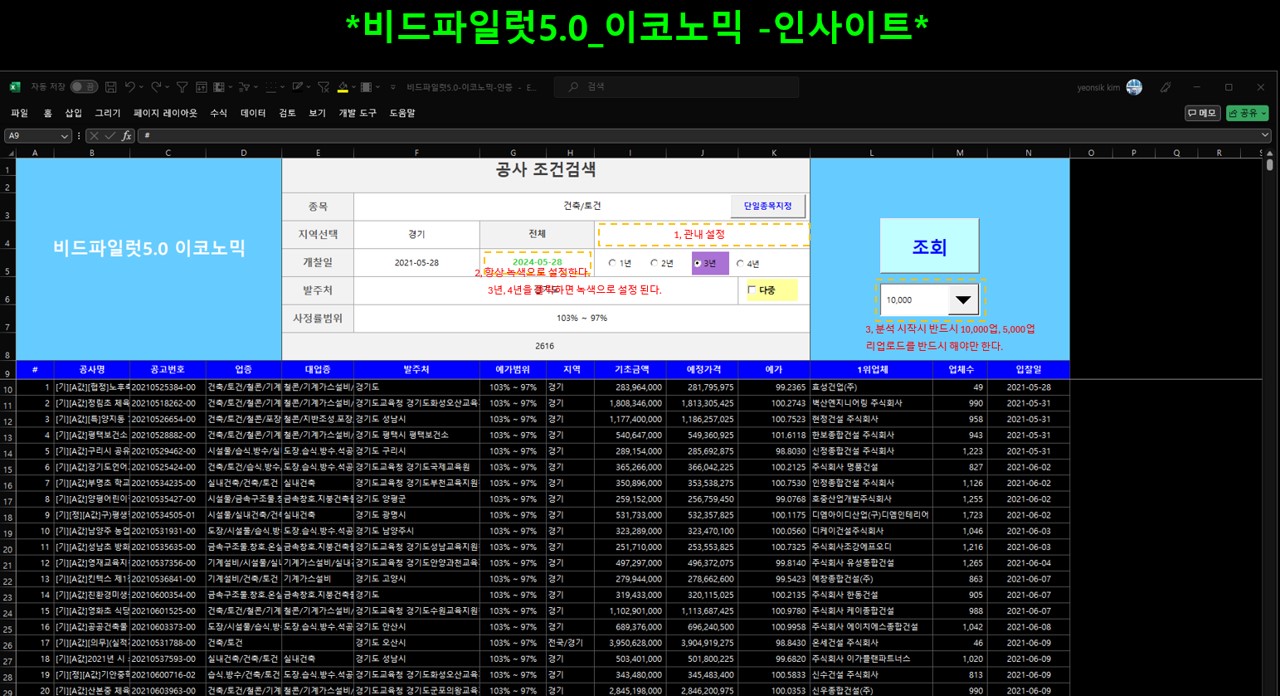Open the borders dropdown arrow

point(282,87)
